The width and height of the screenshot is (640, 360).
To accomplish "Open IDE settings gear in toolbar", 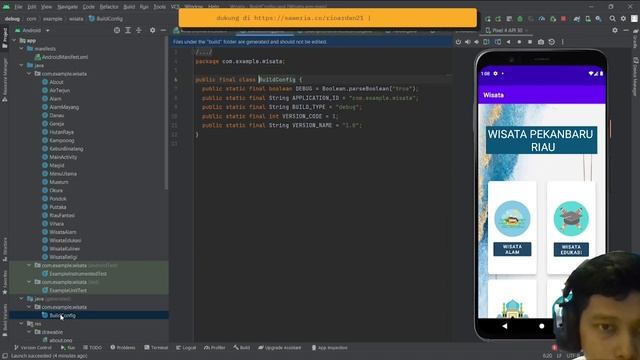I will pos(623,19).
